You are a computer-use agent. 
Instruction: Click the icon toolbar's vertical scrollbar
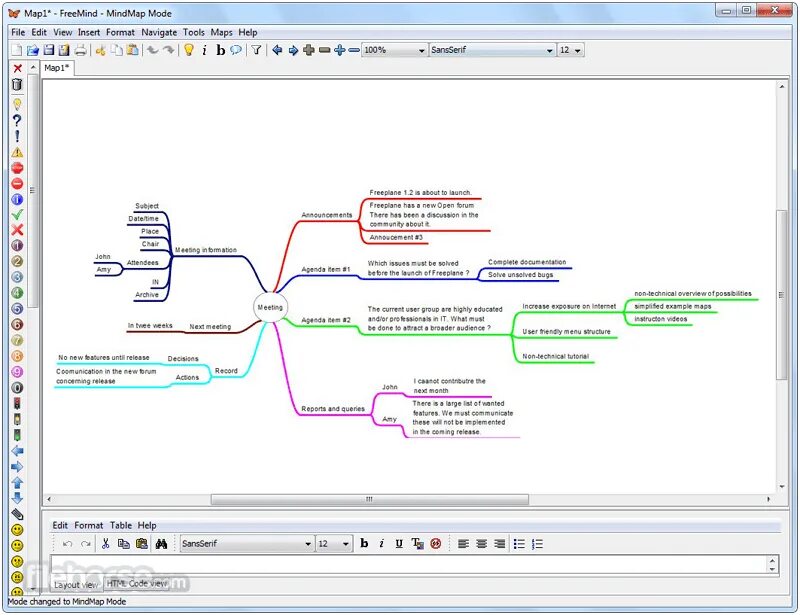(x=33, y=191)
